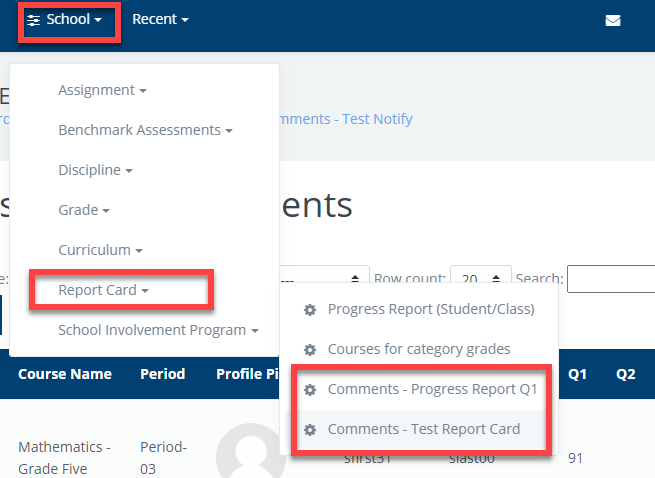655x478 pixels.
Task: Open the Grade submenu
Action: 84,210
